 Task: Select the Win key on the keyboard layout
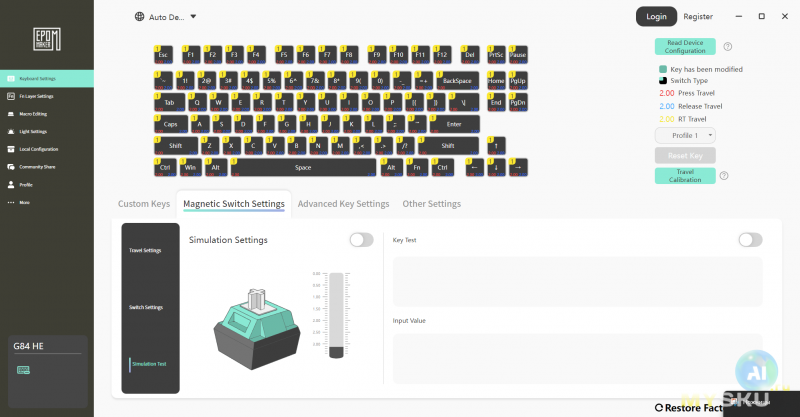(190, 167)
